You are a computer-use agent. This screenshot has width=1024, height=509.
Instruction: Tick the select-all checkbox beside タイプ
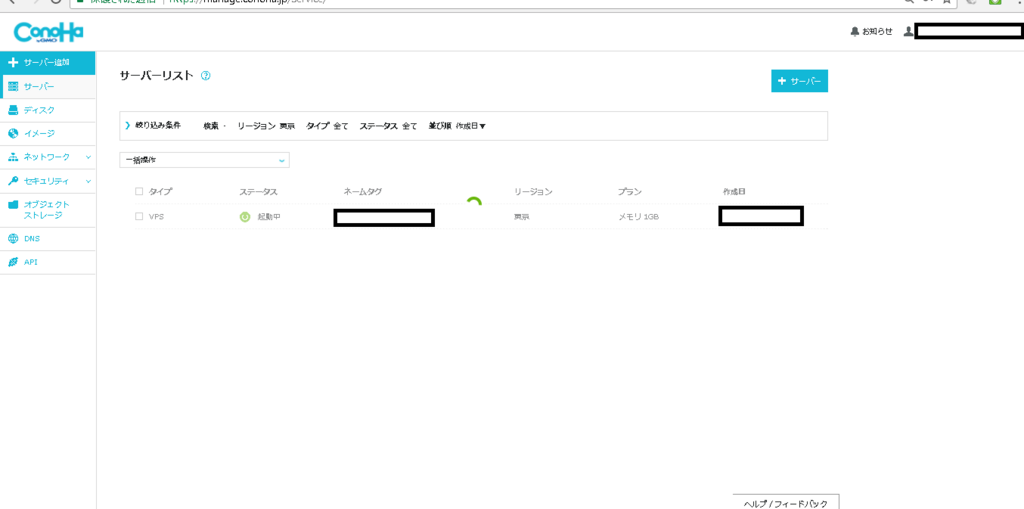pyautogui.click(x=138, y=191)
